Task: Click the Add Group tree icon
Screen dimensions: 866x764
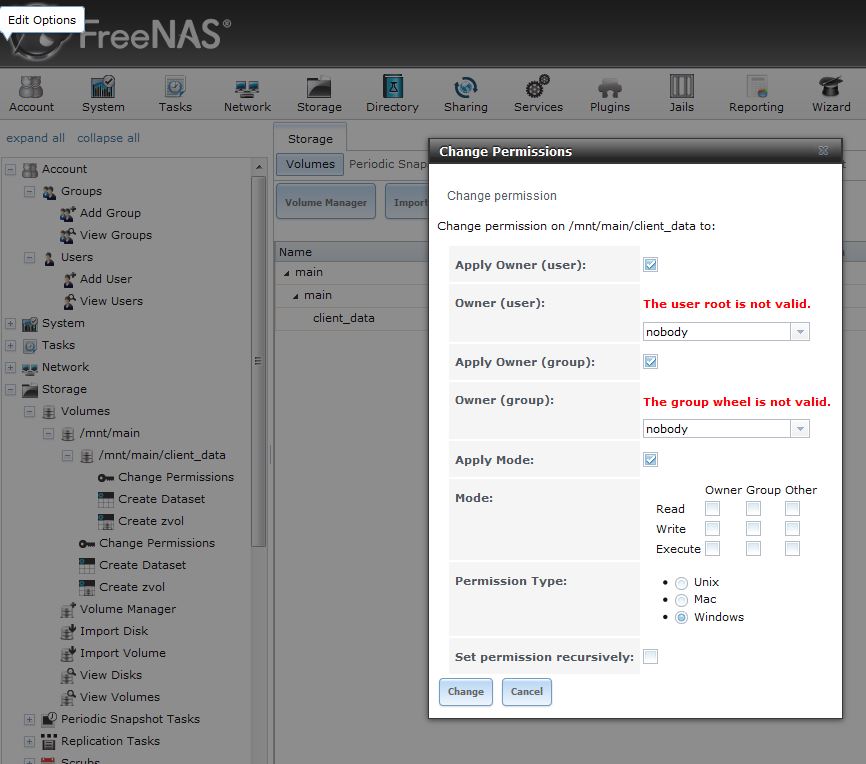Action: (x=67, y=213)
